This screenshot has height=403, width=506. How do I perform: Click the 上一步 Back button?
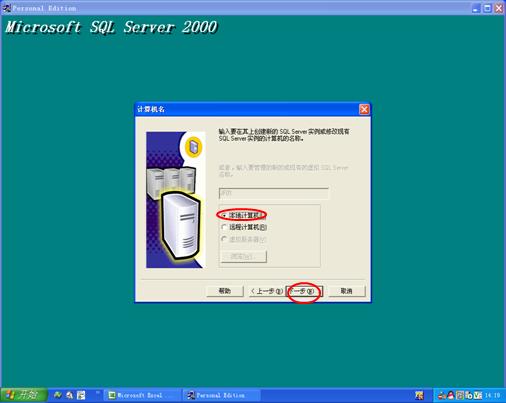[x=267, y=291]
